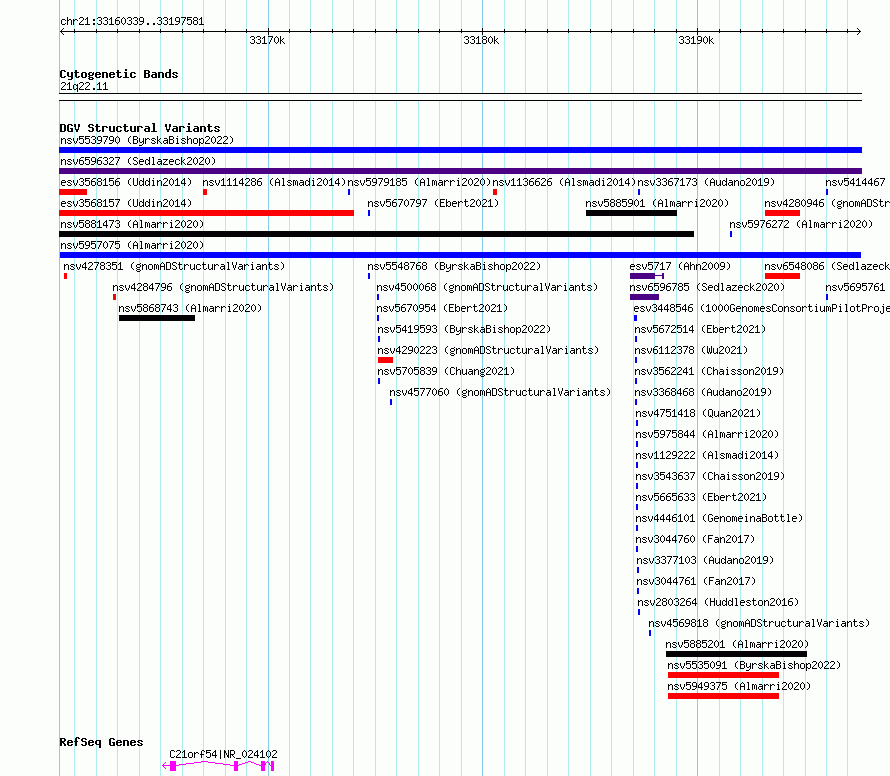
Task: Open nsv4284796 (gnomADStructuralVariants) label
Action: (x=223, y=287)
